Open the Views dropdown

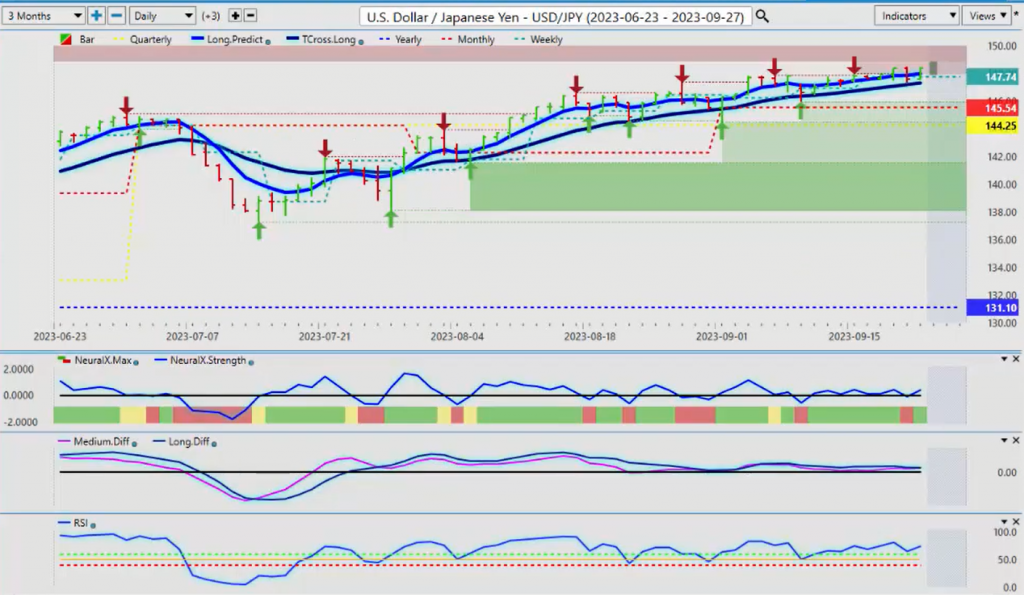click(986, 16)
